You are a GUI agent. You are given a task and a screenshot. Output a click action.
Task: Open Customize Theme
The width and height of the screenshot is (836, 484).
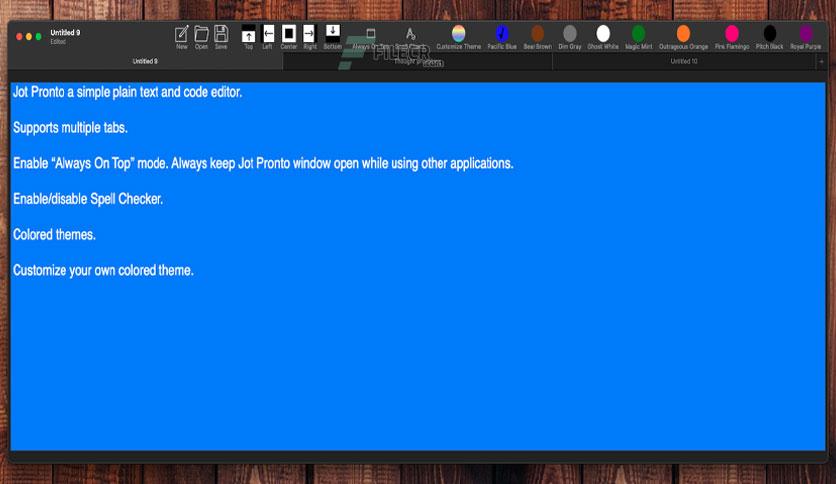[x=458, y=34]
